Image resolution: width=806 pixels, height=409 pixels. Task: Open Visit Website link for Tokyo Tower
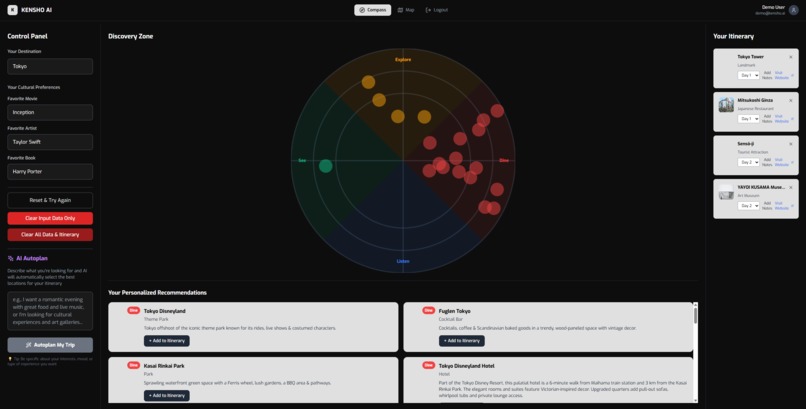tap(782, 76)
